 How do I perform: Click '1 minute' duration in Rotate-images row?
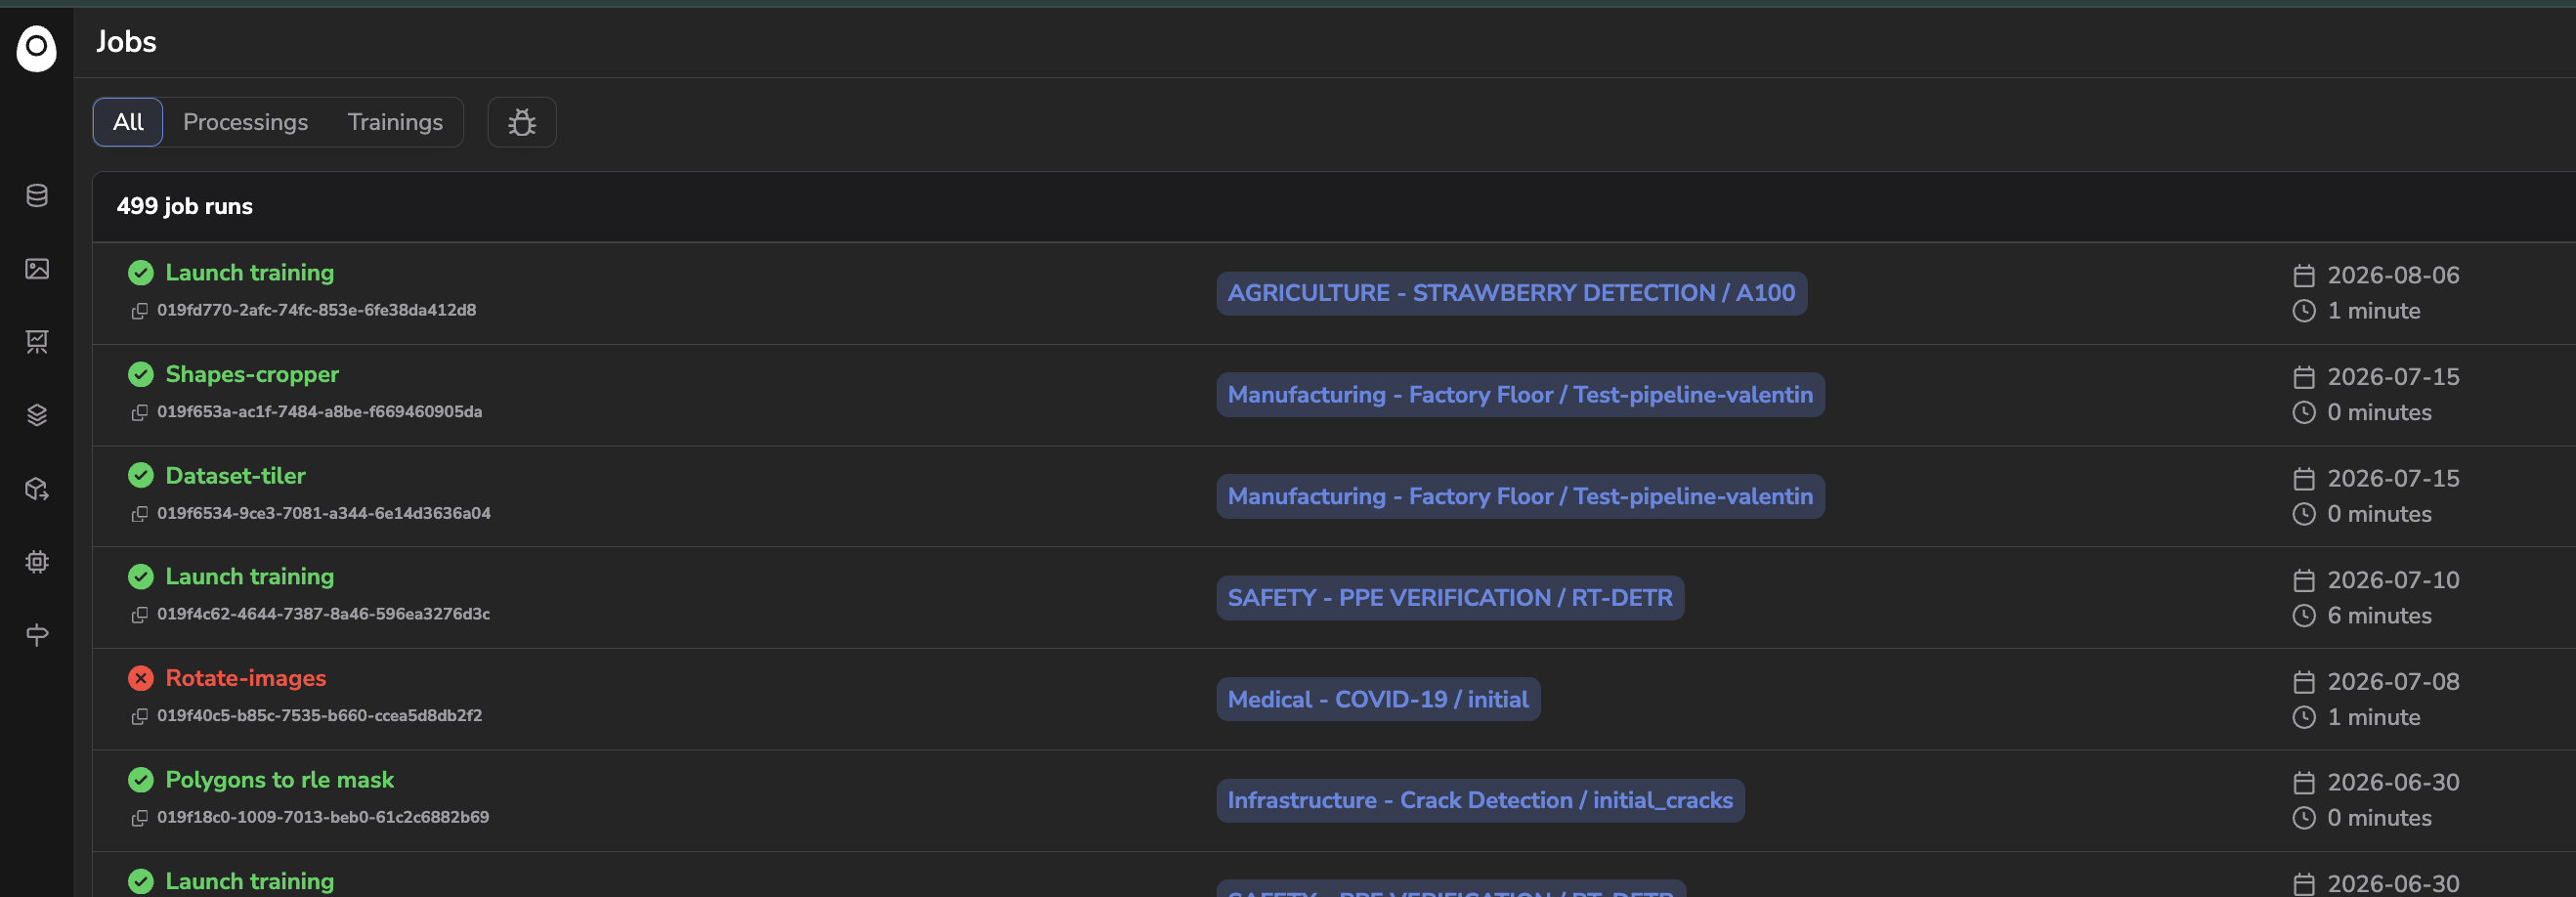coord(2374,717)
